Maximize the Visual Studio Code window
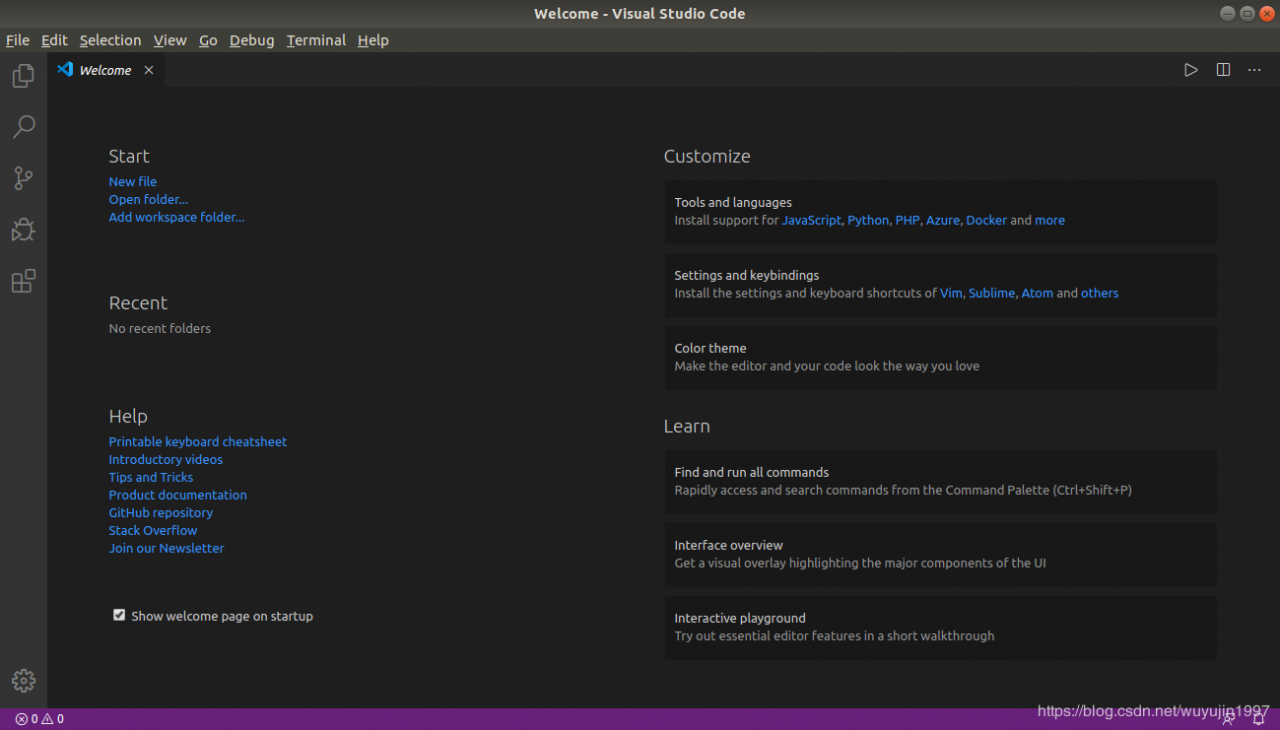Image resolution: width=1280 pixels, height=730 pixels. click(1247, 13)
